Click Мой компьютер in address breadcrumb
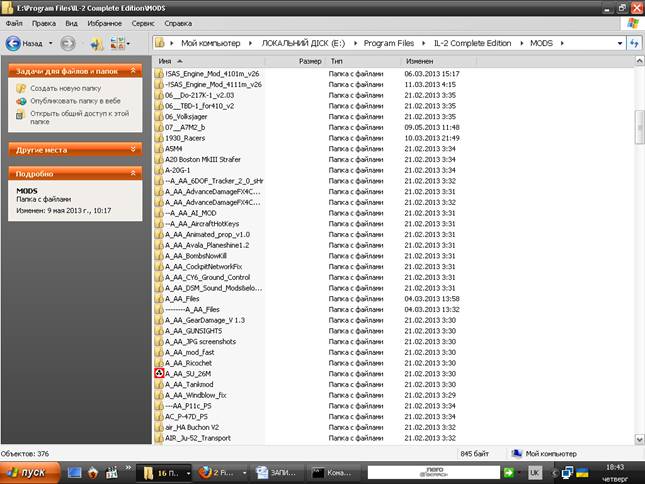 coord(211,43)
